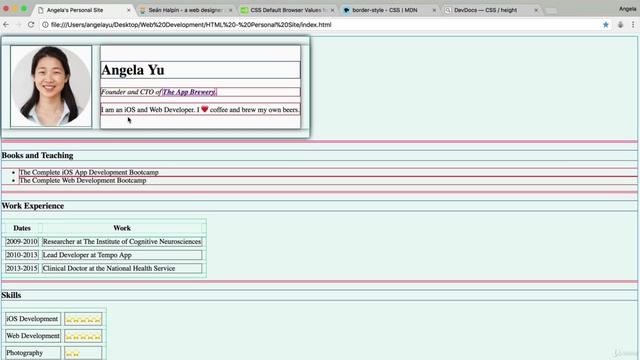Screen dimensions: 640x360
Task: Click the Founder and CTO of text
Action: pyautogui.click(x=131, y=92)
